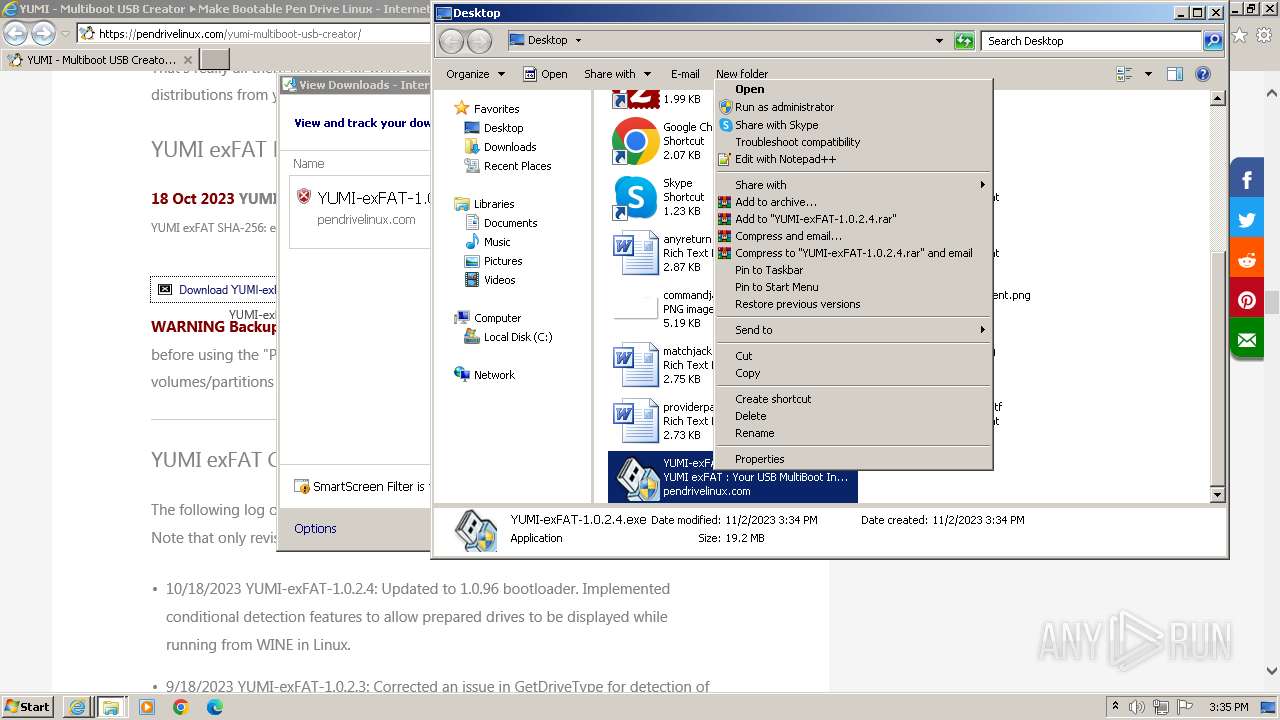
Task: Share page via Twitter icon
Action: coord(1247,220)
